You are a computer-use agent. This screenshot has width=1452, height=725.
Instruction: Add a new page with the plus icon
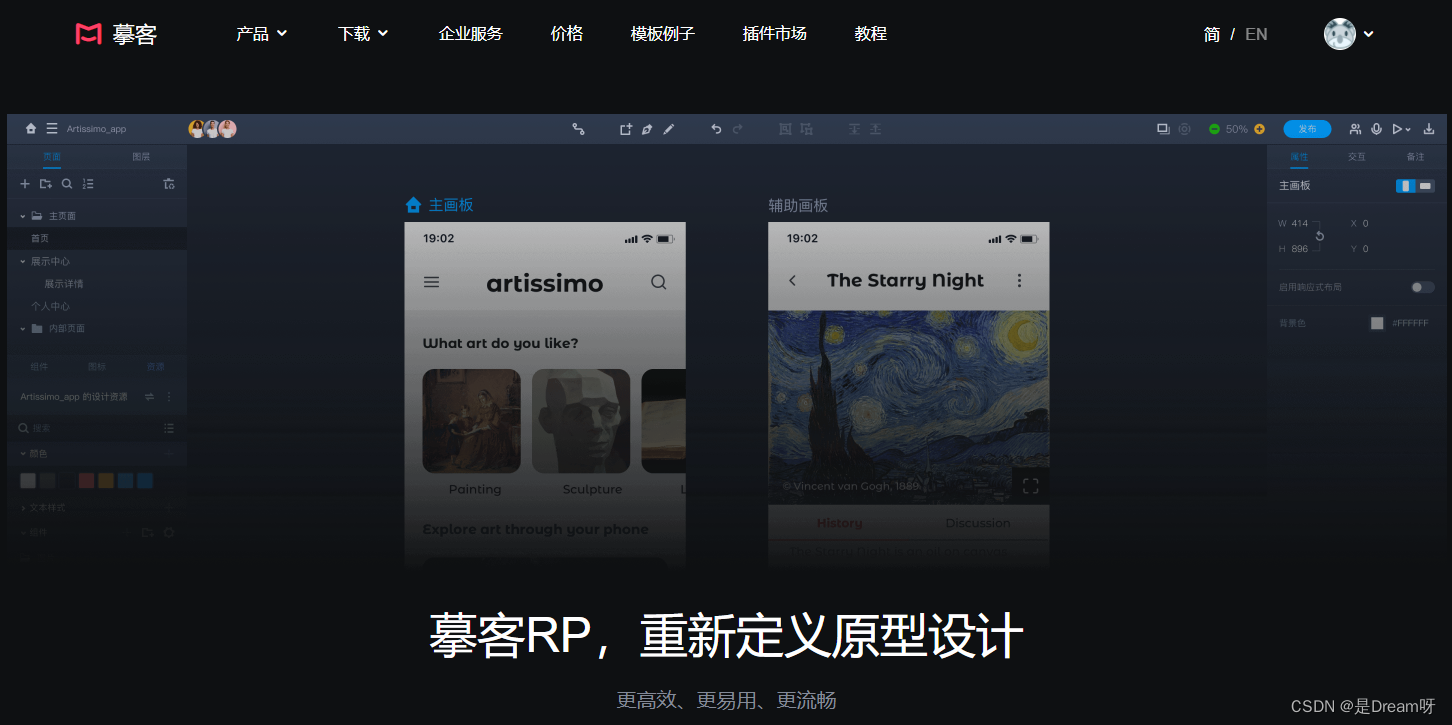pos(26,184)
